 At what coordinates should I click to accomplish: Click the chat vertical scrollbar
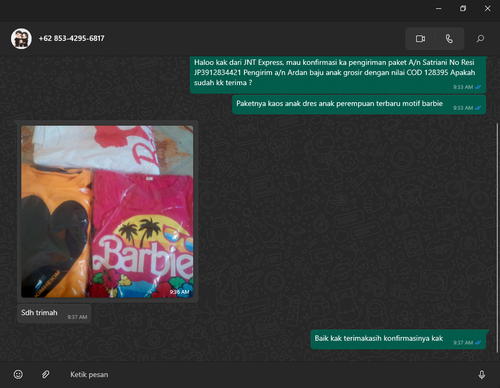coord(498,238)
